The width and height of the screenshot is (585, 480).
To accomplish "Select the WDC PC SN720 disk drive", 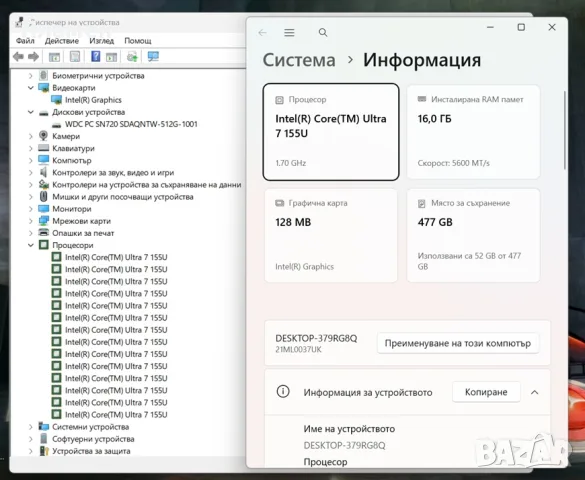I will tap(131, 124).
